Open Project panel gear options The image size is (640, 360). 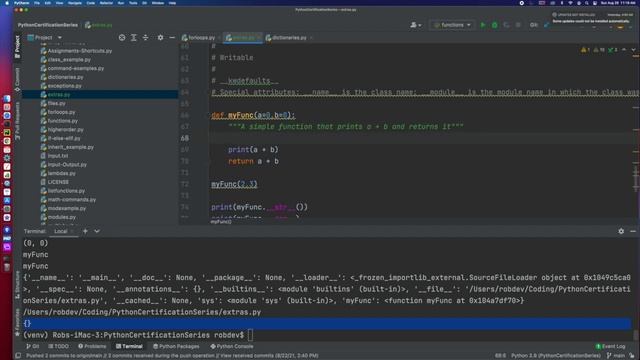point(160,38)
